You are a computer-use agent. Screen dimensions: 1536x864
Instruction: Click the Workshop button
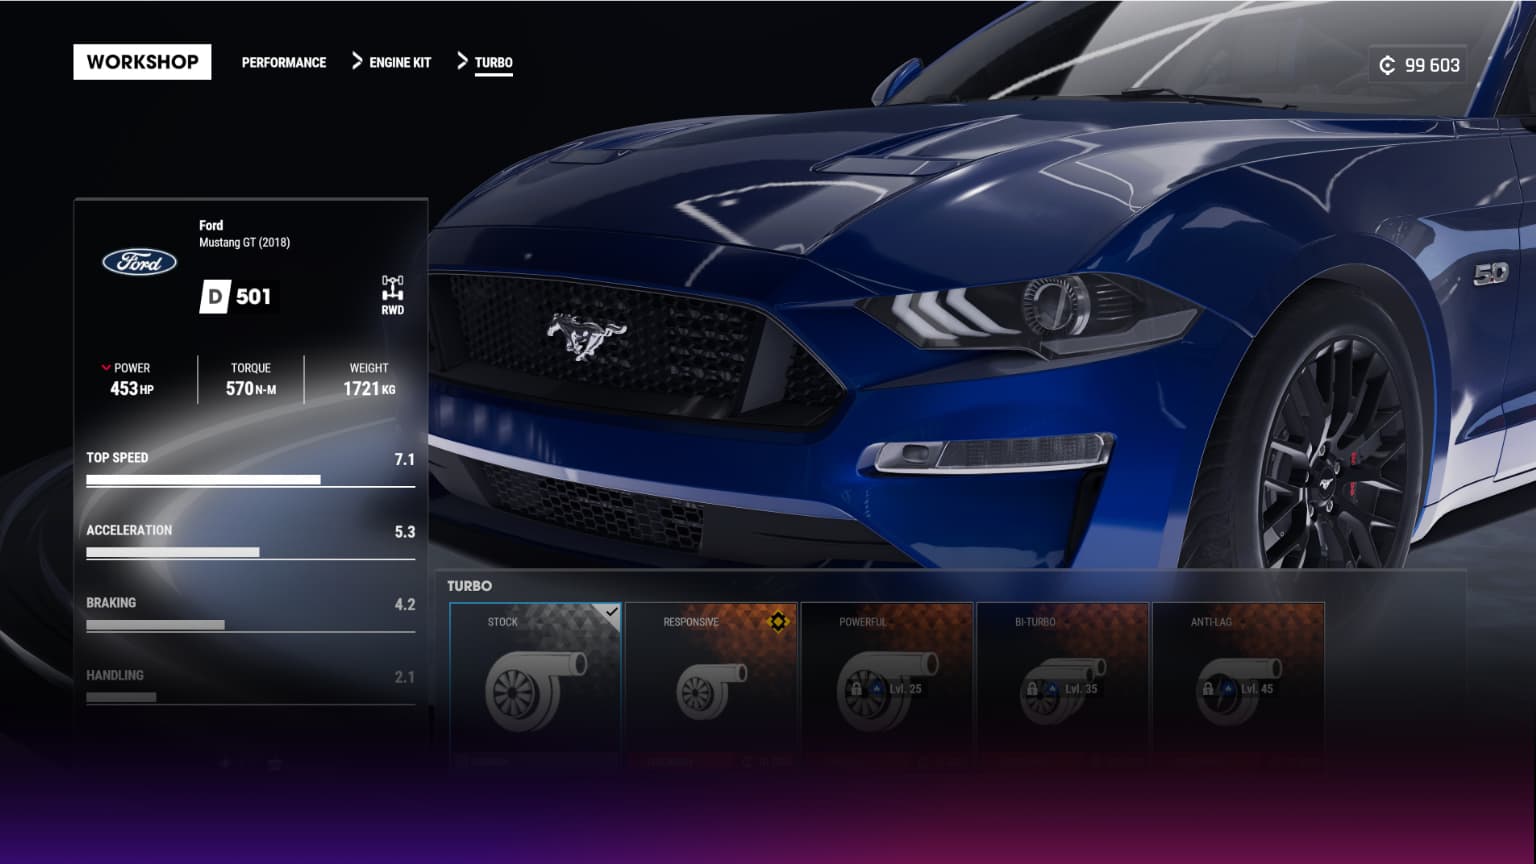click(142, 62)
